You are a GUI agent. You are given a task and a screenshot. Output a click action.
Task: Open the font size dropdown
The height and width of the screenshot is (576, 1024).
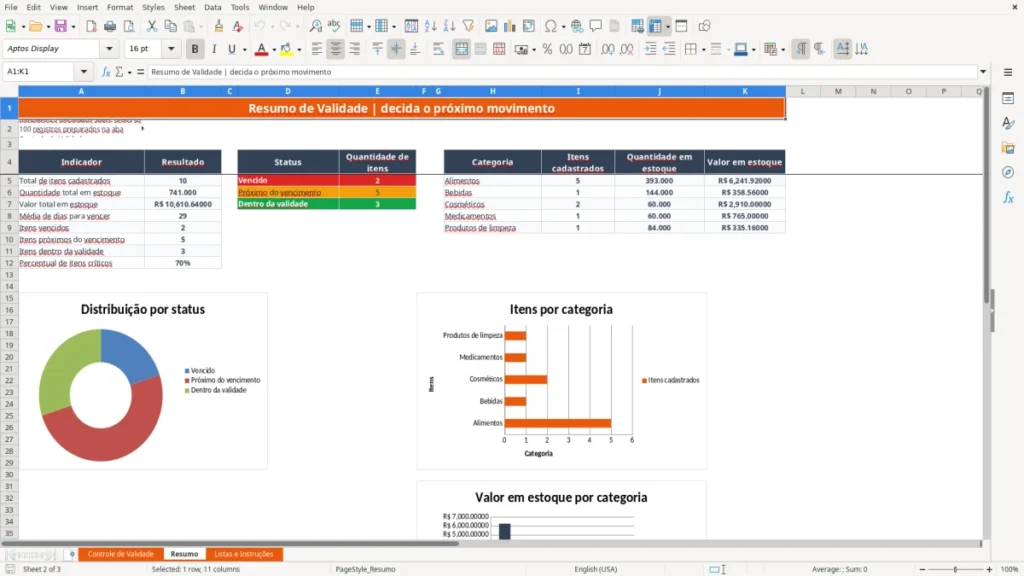click(171, 48)
